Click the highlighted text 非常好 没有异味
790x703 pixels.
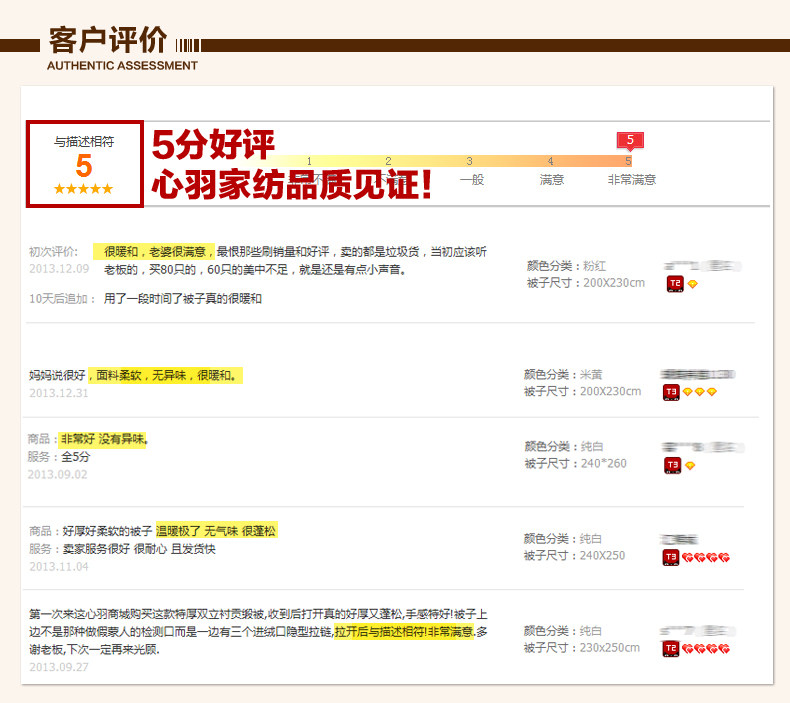click(103, 439)
